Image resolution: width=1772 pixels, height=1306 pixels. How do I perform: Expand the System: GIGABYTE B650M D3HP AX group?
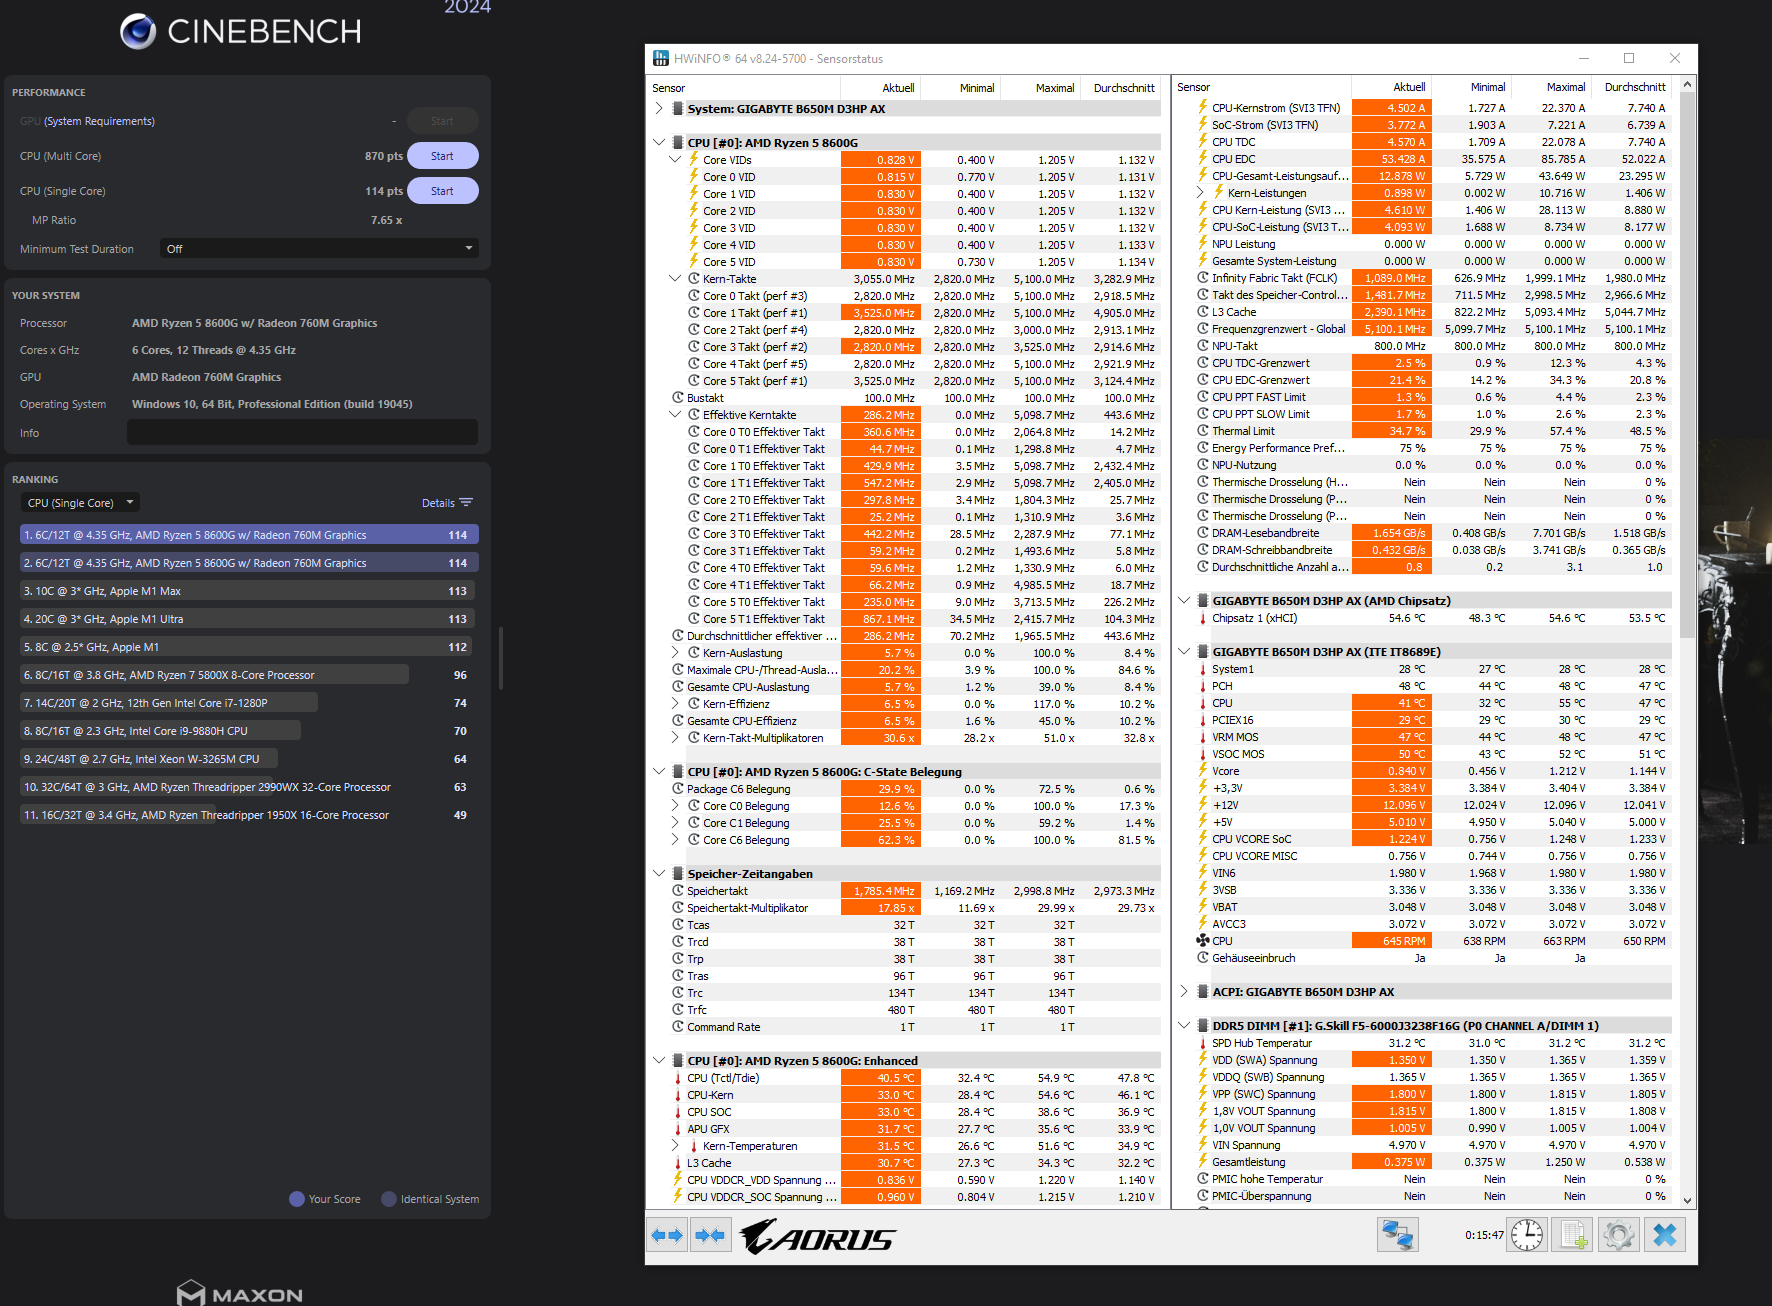(x=659, y=109)
